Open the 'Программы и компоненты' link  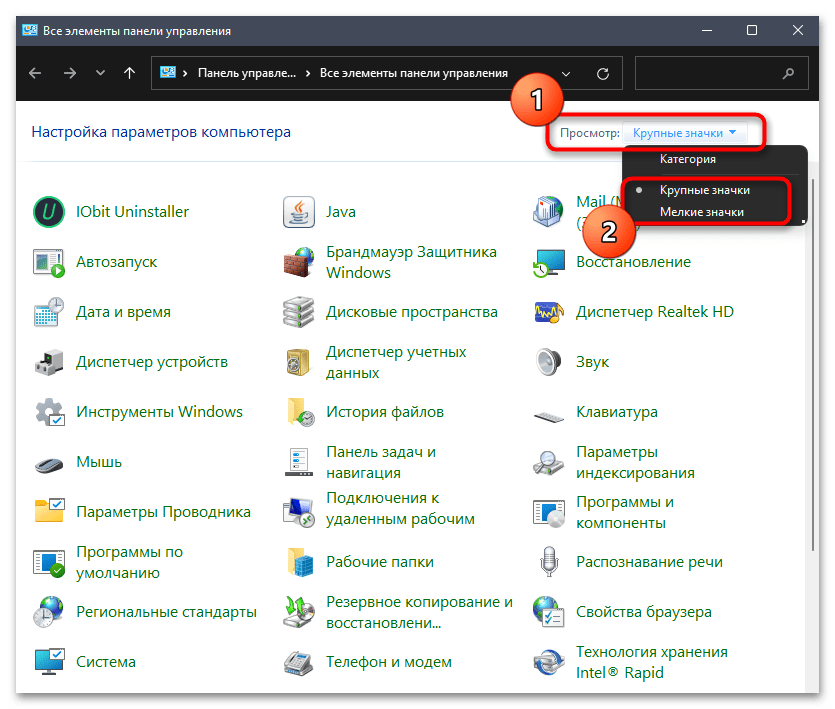(624, 511)
